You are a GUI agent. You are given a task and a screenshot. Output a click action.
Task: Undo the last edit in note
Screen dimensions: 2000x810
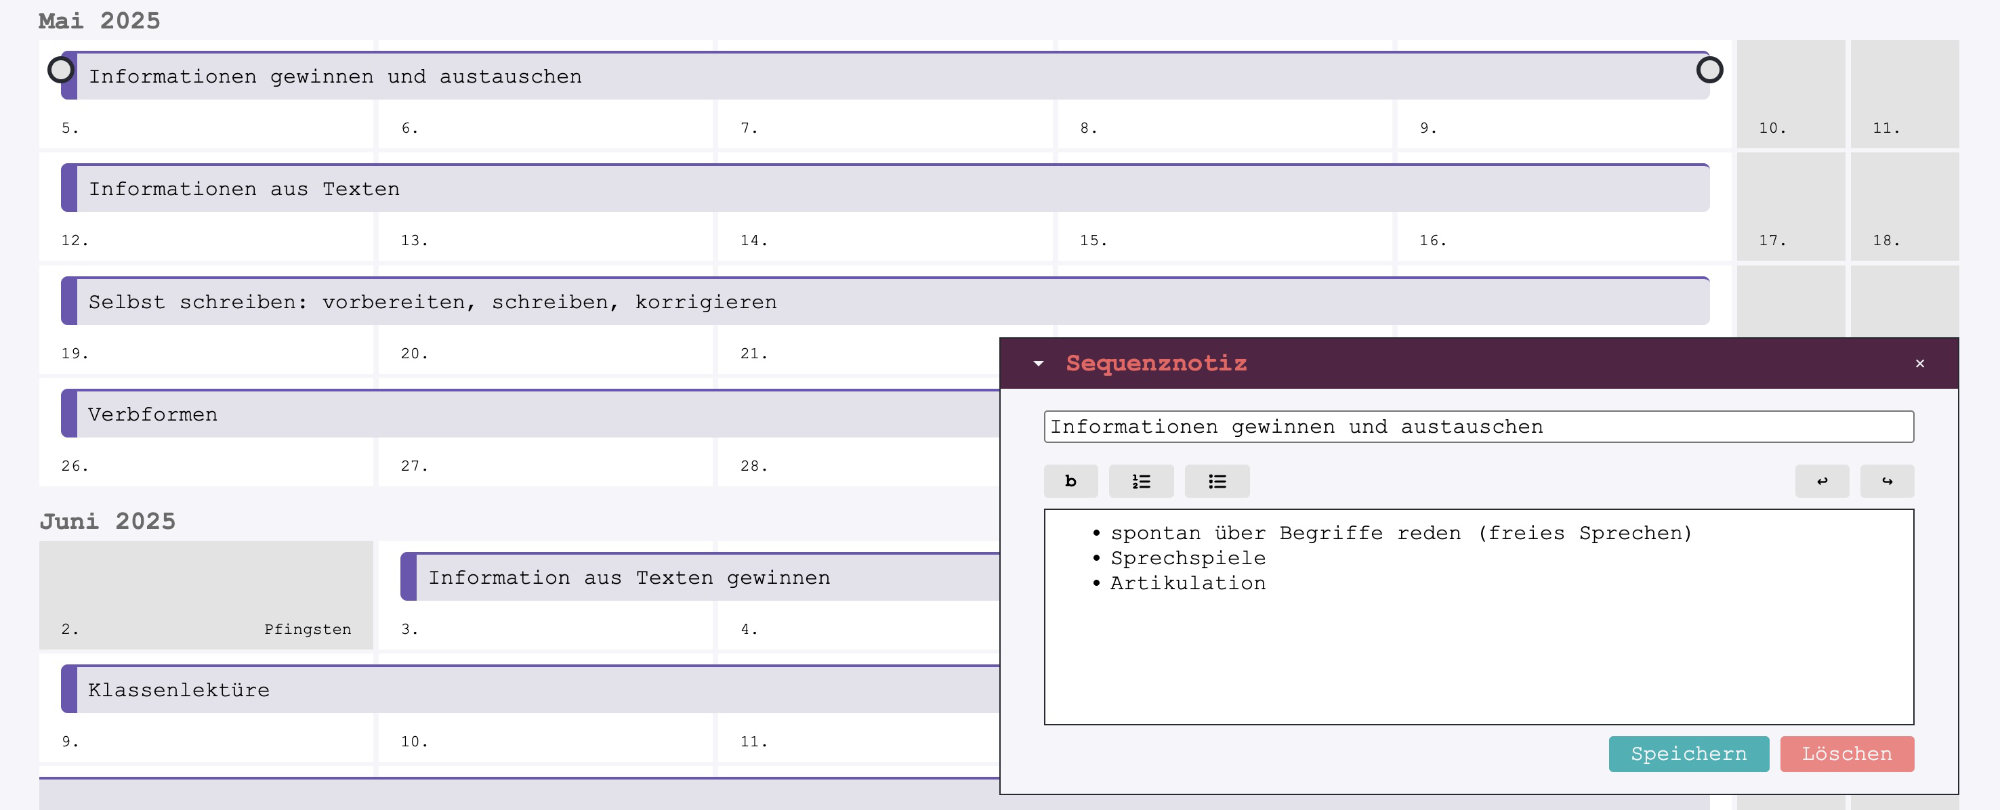1821,481
